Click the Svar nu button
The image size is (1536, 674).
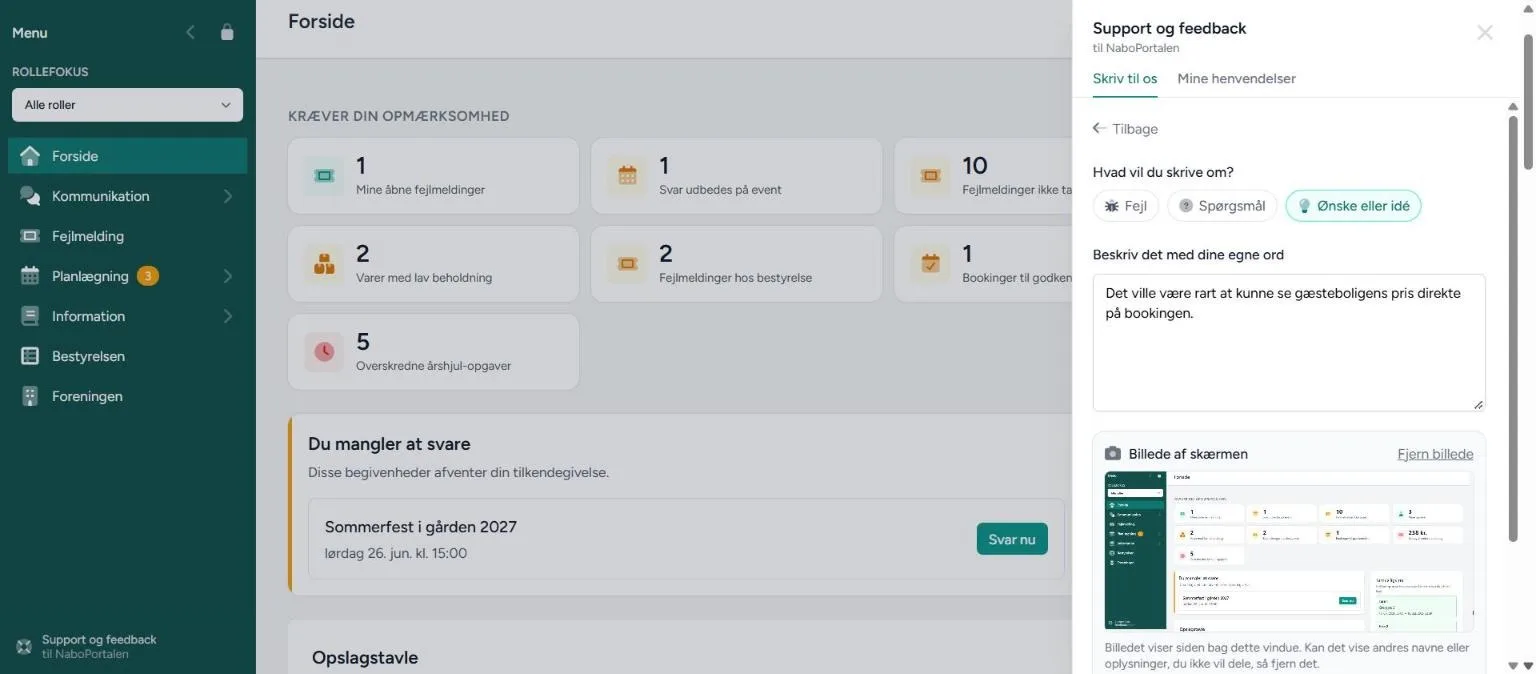click(x=1012, y=539)
